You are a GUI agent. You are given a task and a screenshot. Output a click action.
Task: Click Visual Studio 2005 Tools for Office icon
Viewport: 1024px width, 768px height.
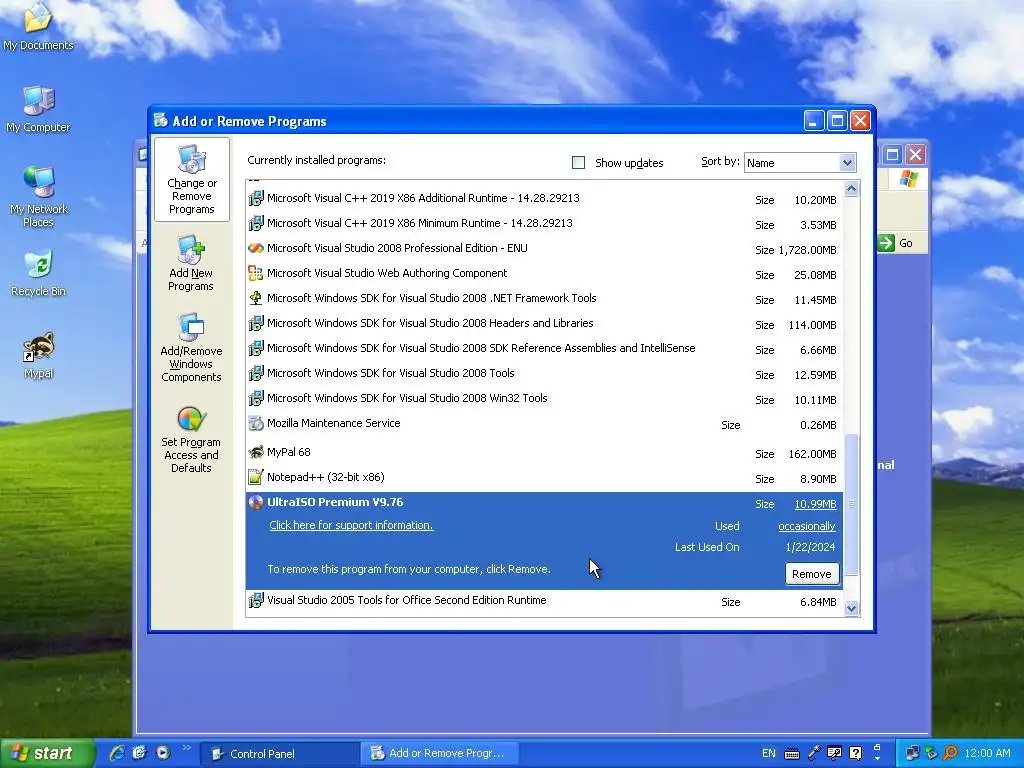(256, 600)
